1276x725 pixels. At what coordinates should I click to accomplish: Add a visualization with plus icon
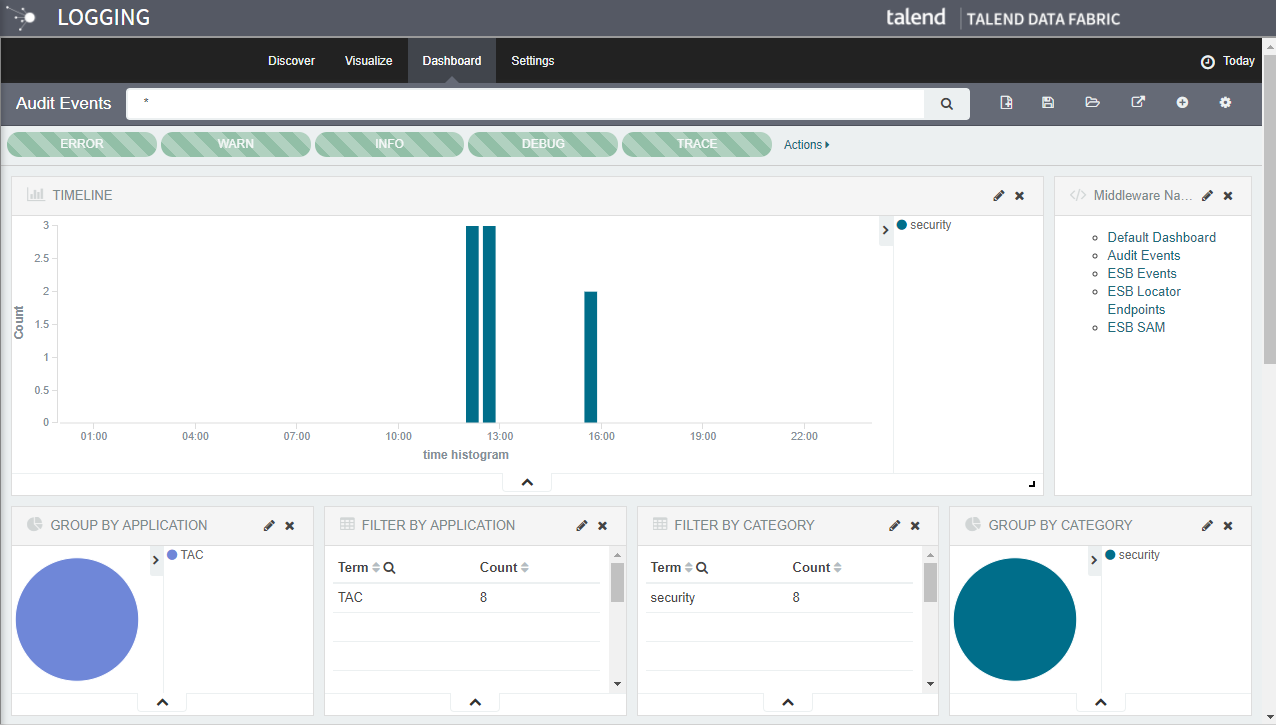click(1182, 103)
